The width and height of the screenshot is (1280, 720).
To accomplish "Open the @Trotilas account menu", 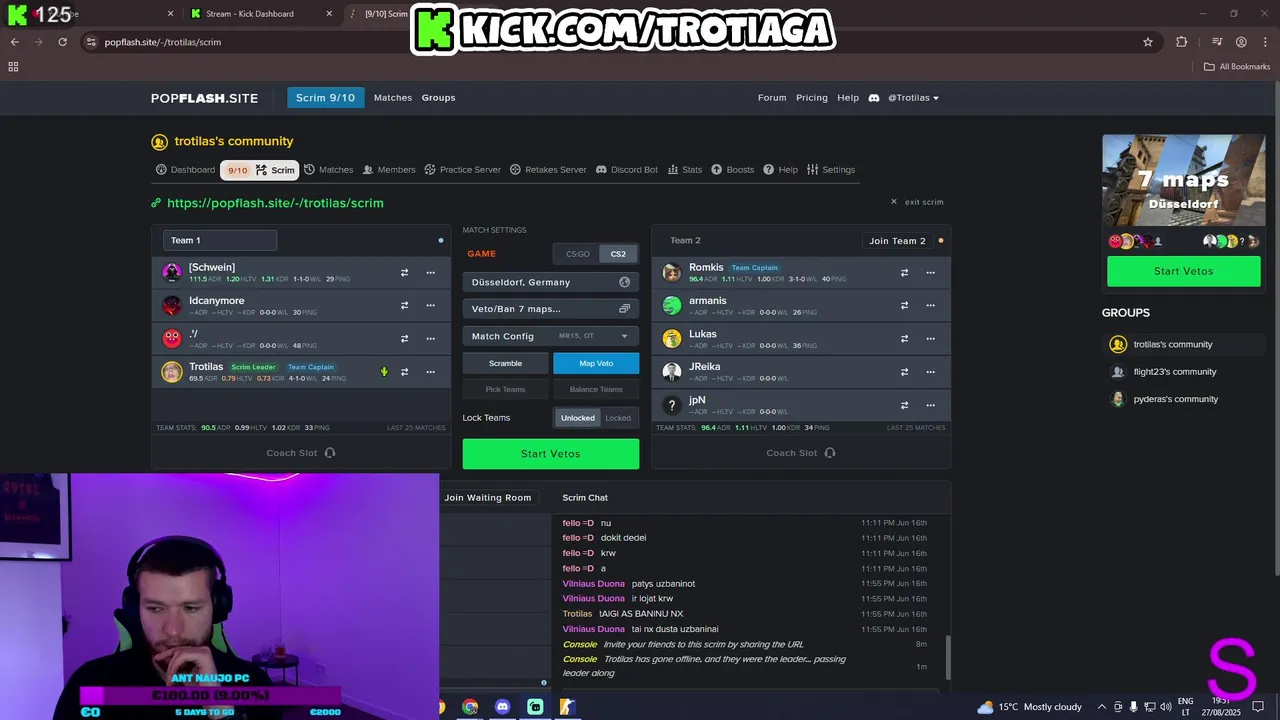I will point(913,98).
